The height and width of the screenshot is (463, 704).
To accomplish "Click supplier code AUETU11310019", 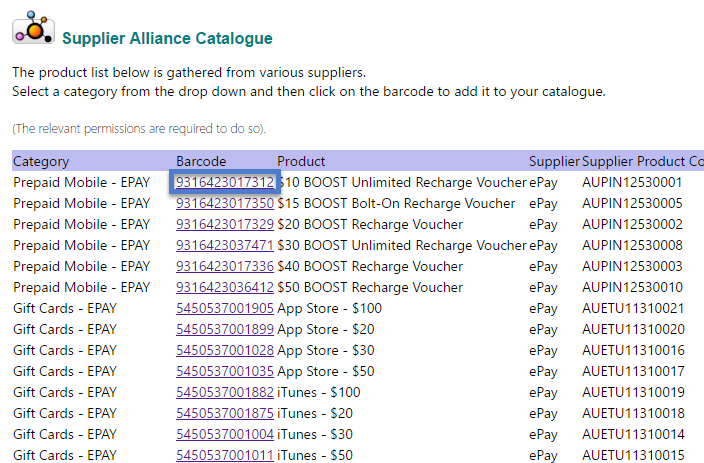I will [x=633, y=392].
